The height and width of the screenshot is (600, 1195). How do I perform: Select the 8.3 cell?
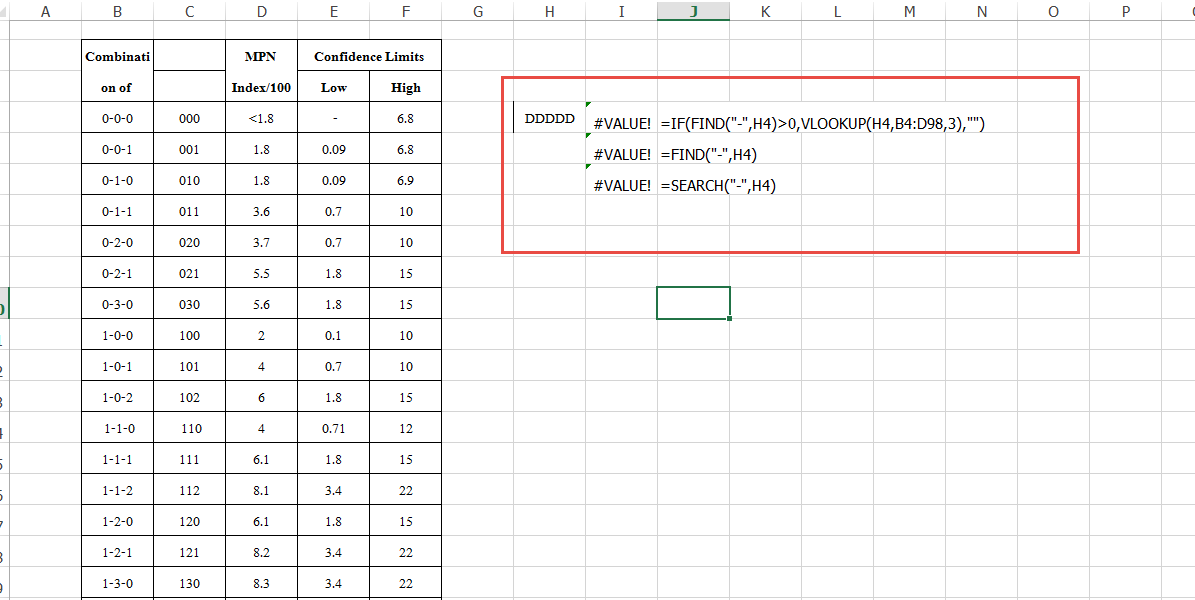coord(261,583)
